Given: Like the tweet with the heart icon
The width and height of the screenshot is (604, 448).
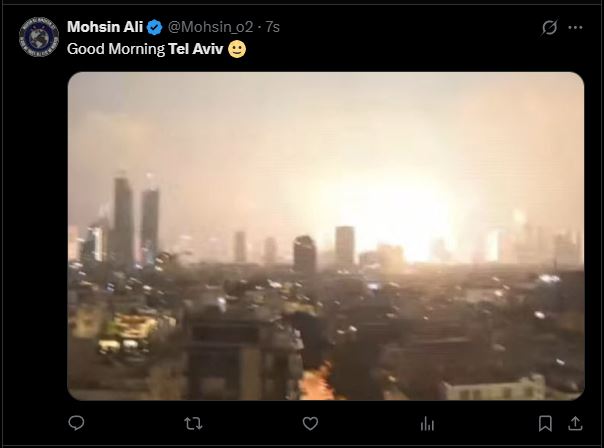Looking at the screenshot, I should 310,424.
